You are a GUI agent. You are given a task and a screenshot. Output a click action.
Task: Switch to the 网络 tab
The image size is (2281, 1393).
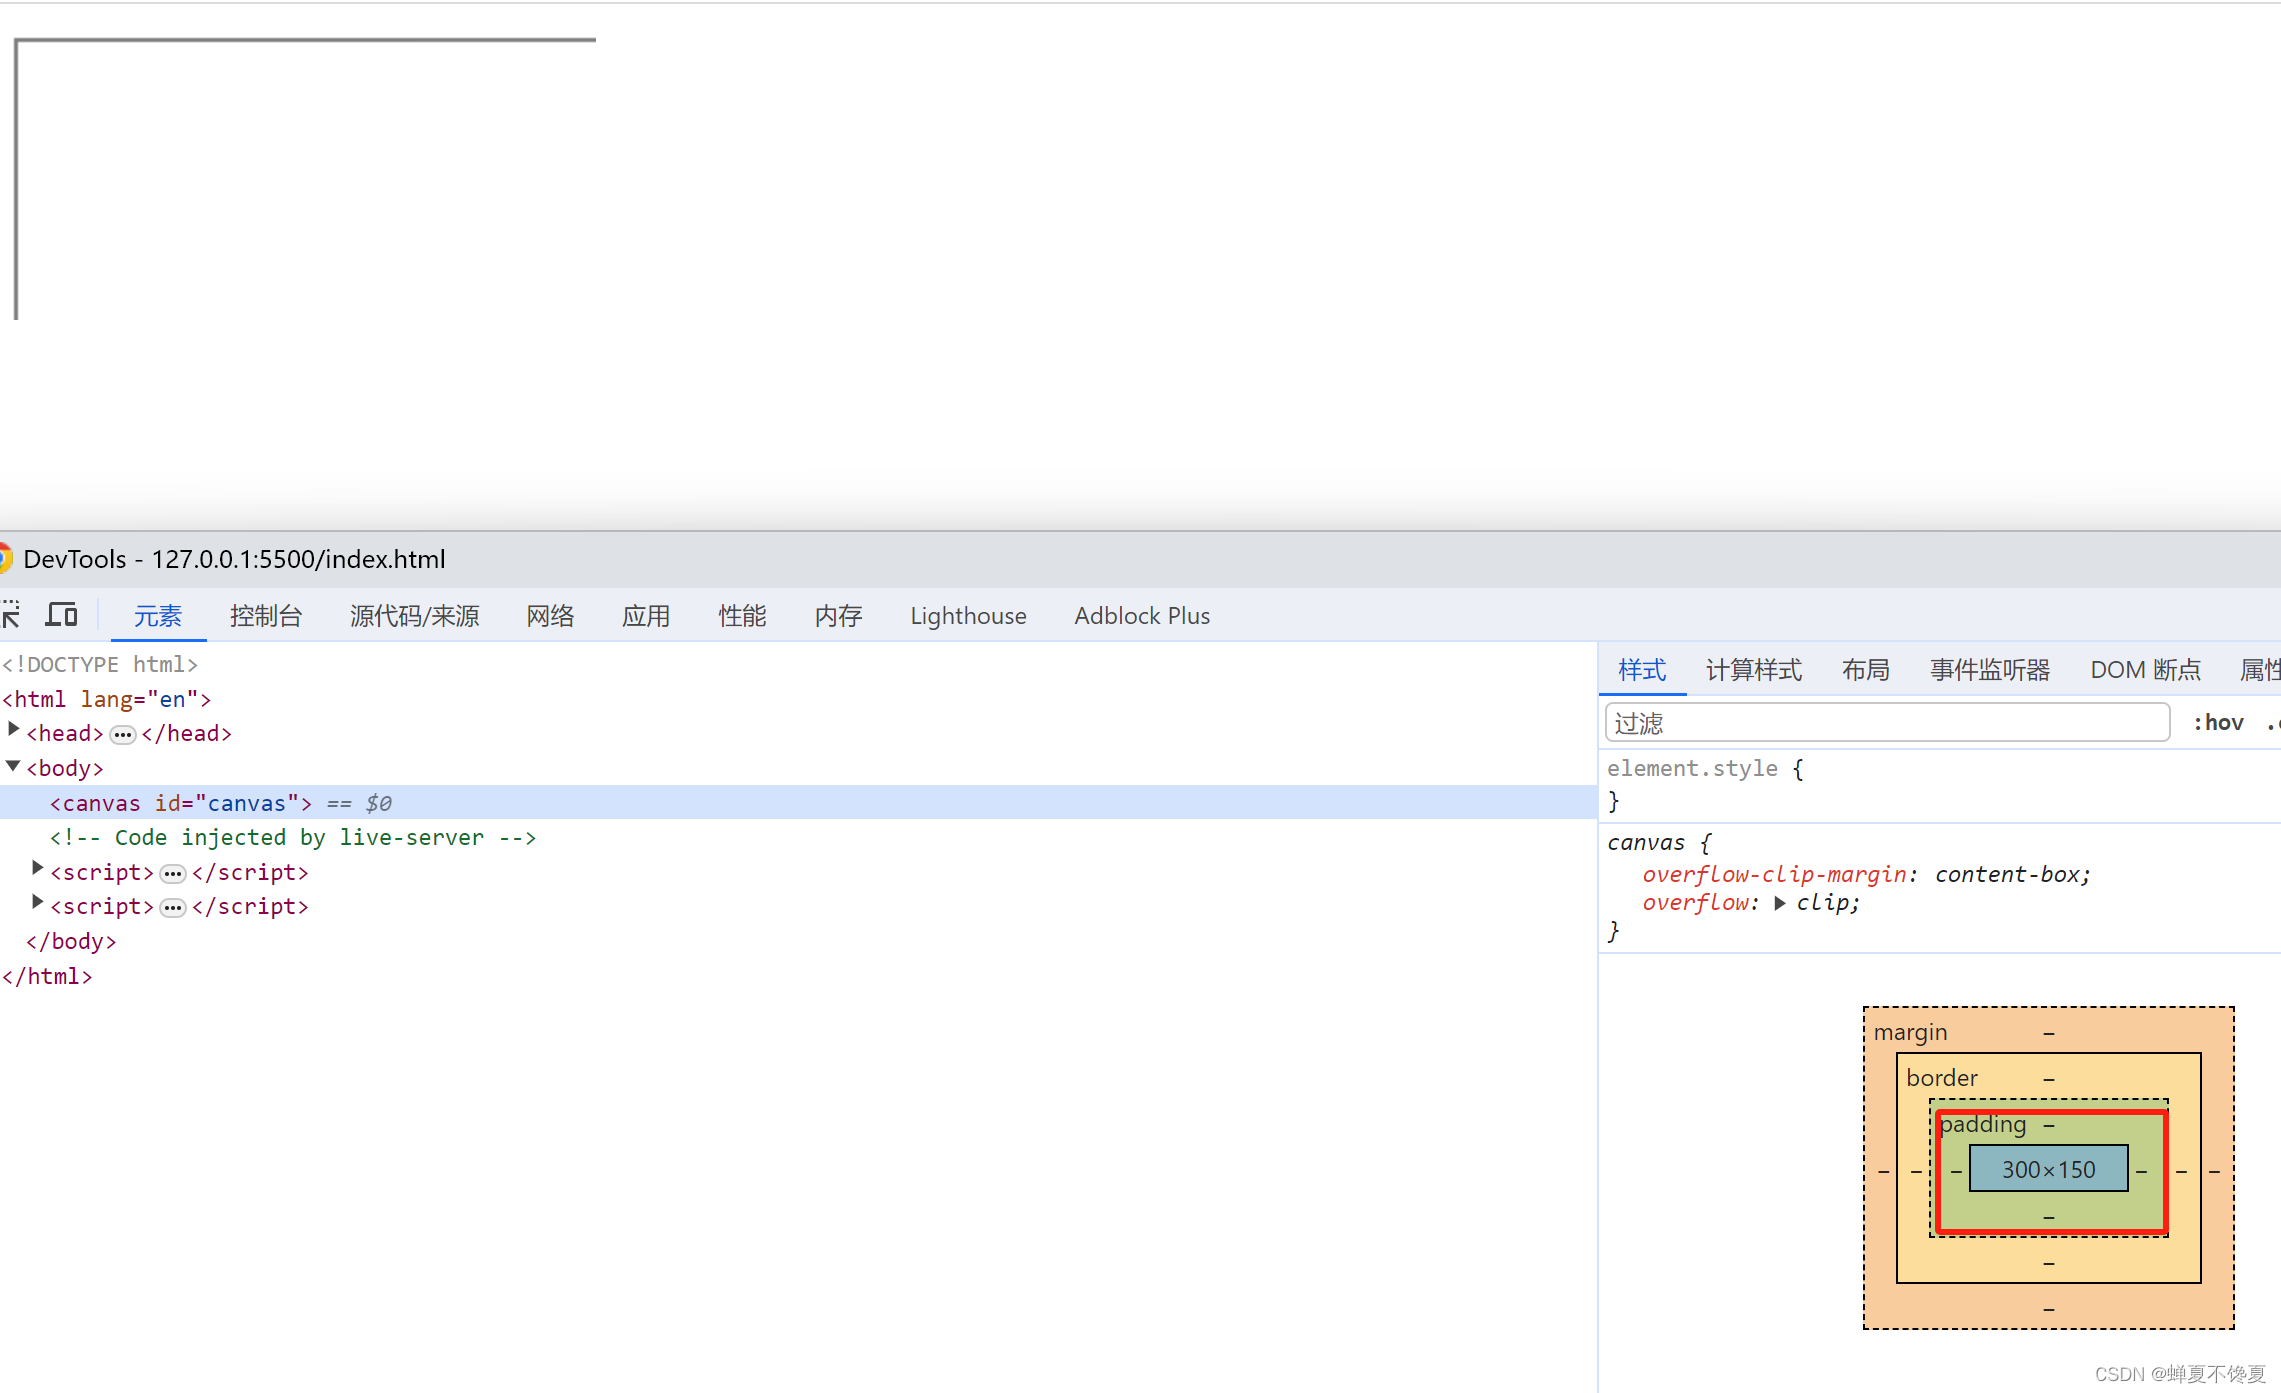(x=550, y=616)
